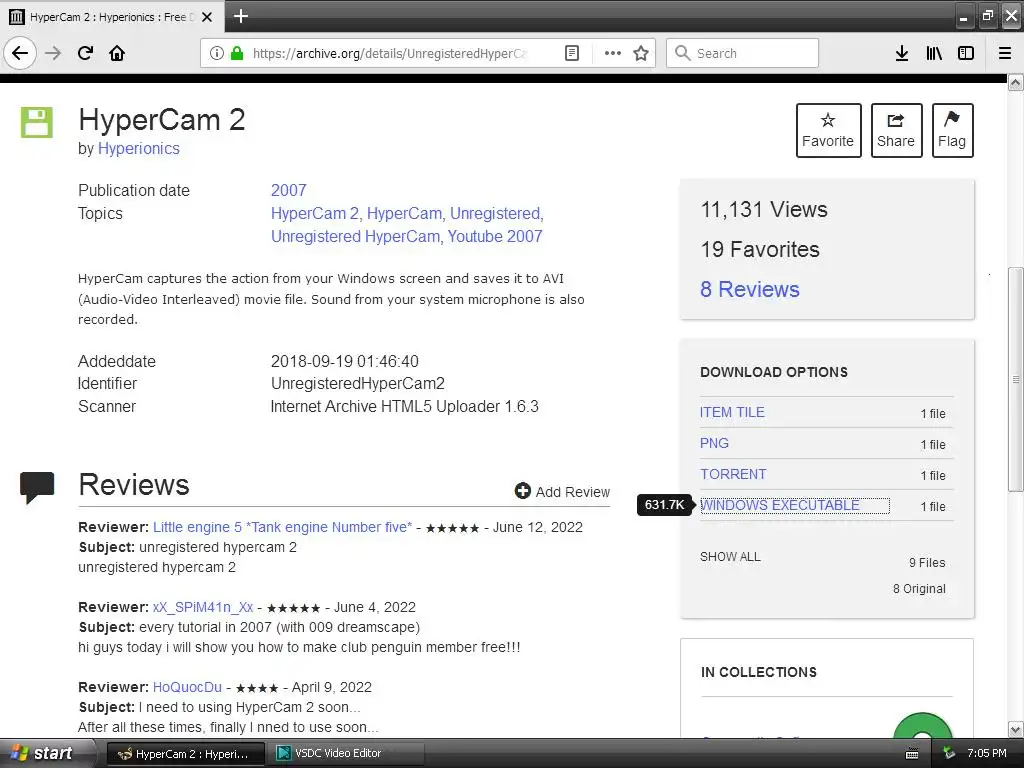Open the 2007 publication date link
This screenshot has width=1024, height=768.
(x=289, y=190)
